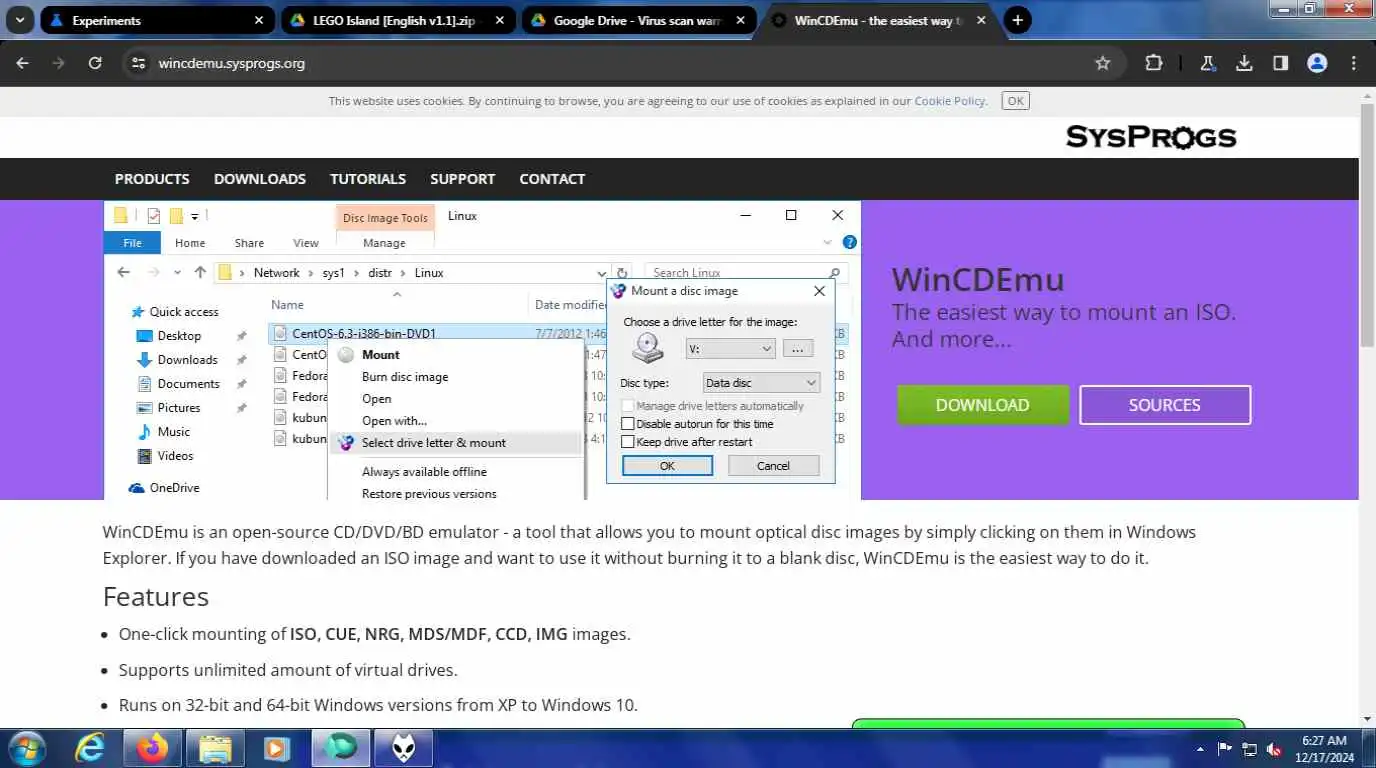Open foobar2000 alien-face taskbar icon
Screen dimensions: 1376x768
click(x=403, y=748)
